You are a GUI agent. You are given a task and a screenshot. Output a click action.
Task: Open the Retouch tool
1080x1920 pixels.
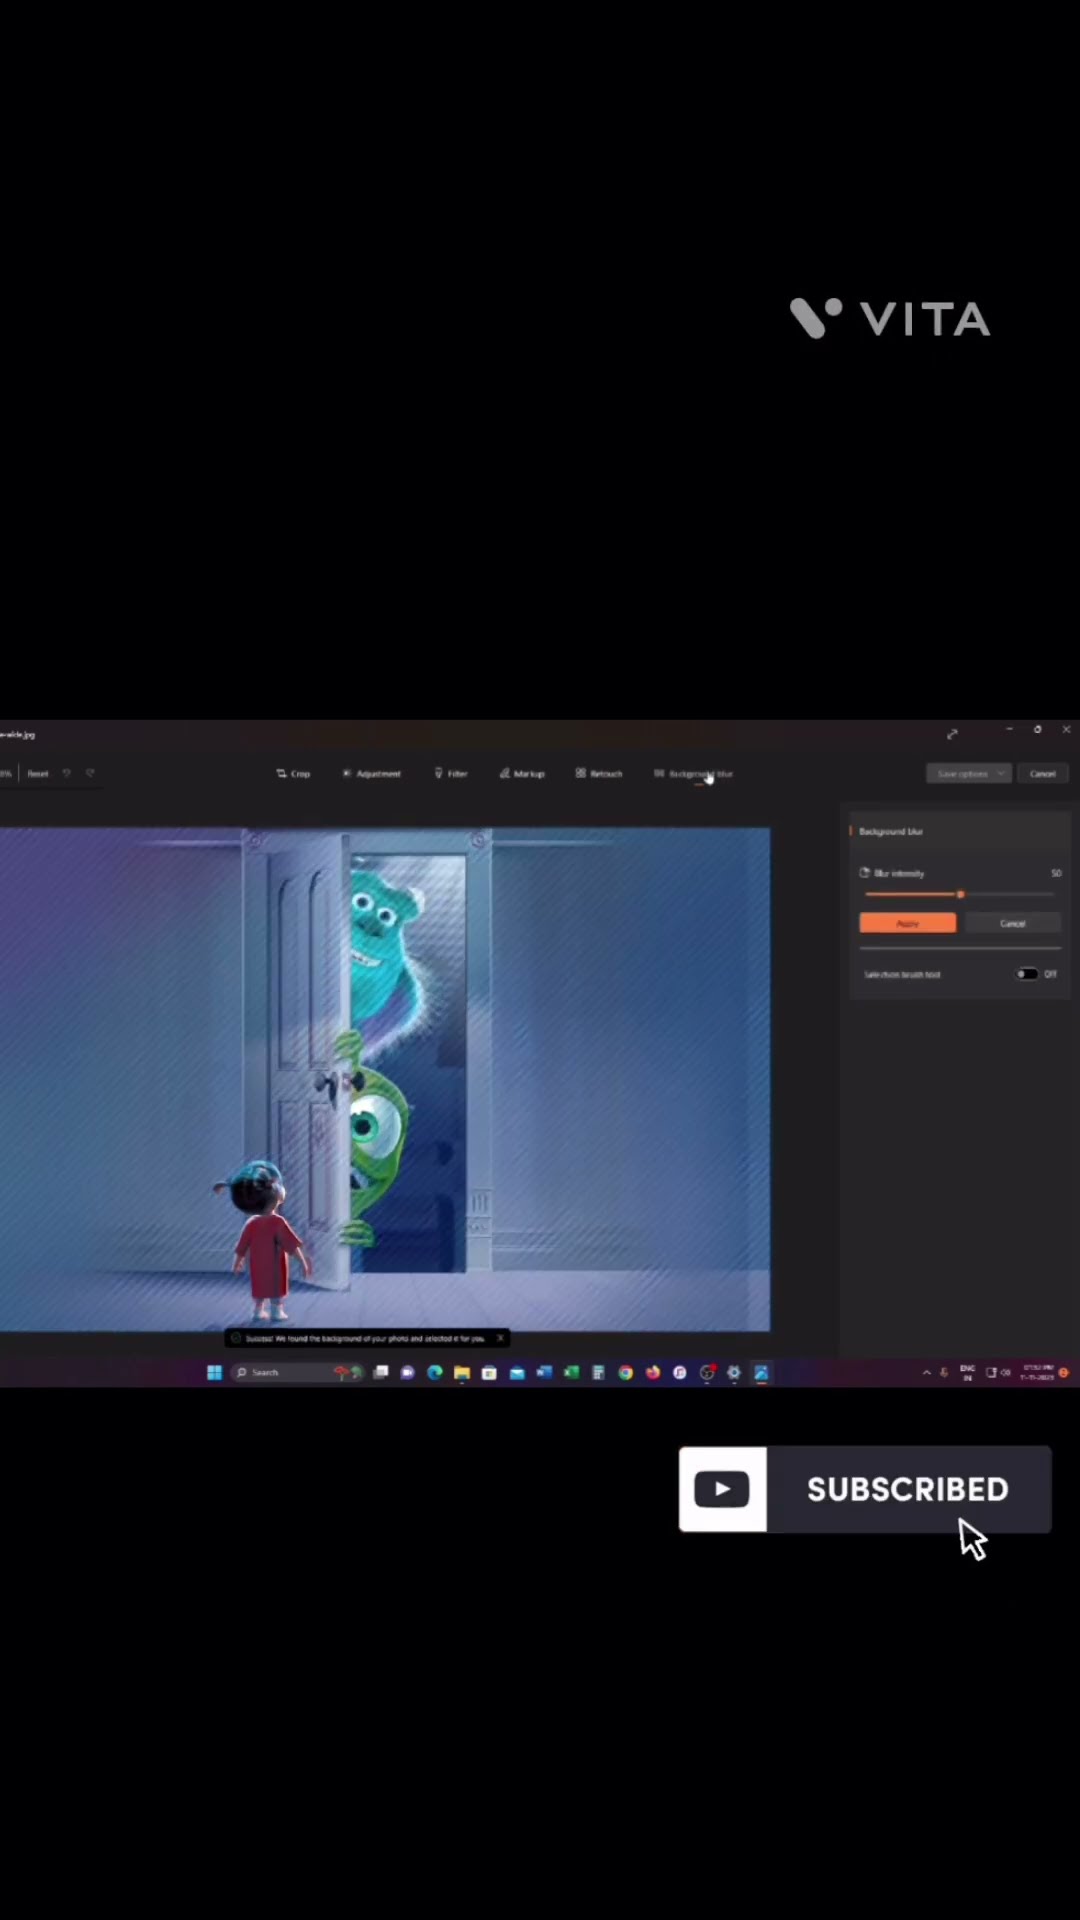tap(599, 773)
